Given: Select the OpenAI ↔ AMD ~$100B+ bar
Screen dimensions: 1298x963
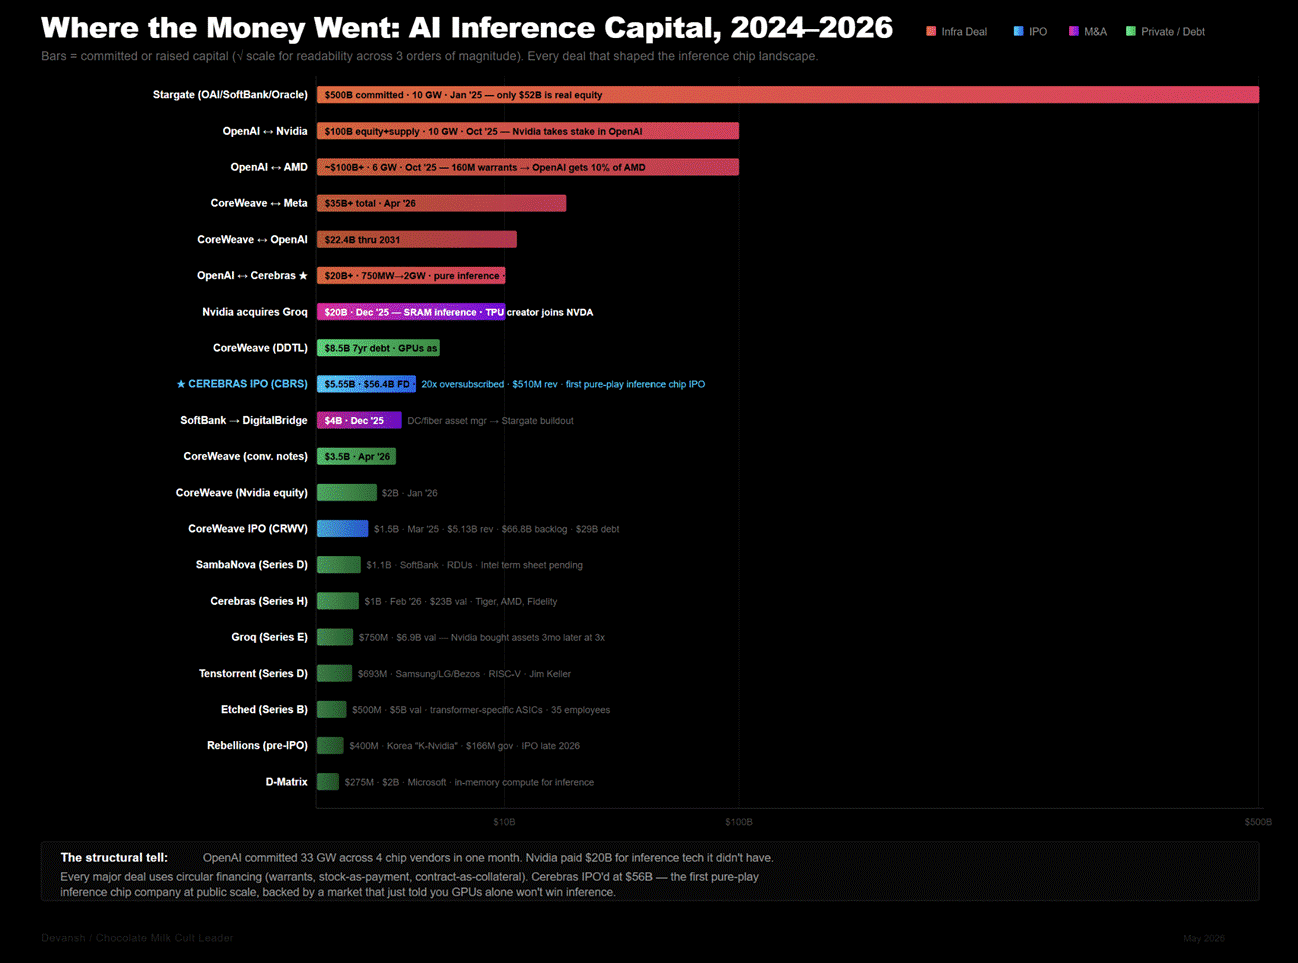Looking at the screenshot, I should (x=528, y=167).
